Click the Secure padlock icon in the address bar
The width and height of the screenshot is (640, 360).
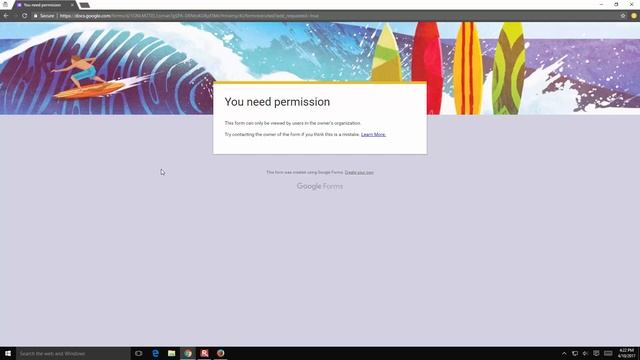tap(36, 16)
